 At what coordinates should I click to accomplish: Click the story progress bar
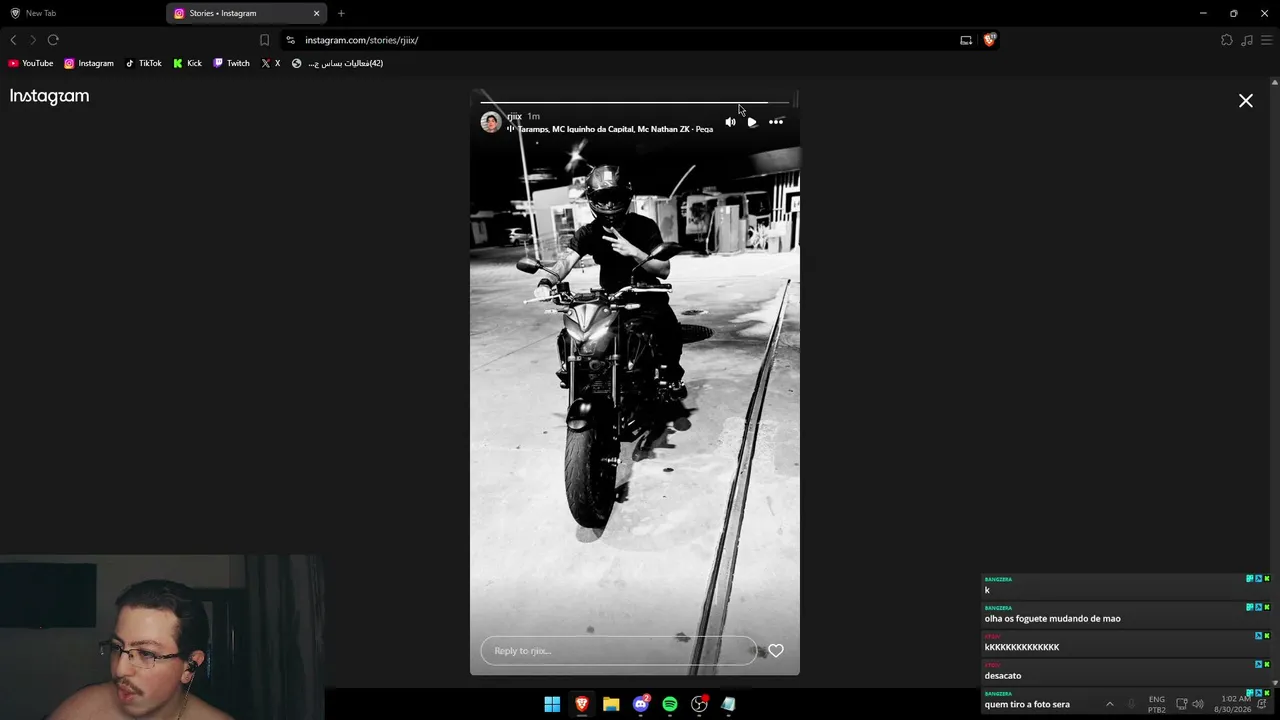[x=635, y=102]
